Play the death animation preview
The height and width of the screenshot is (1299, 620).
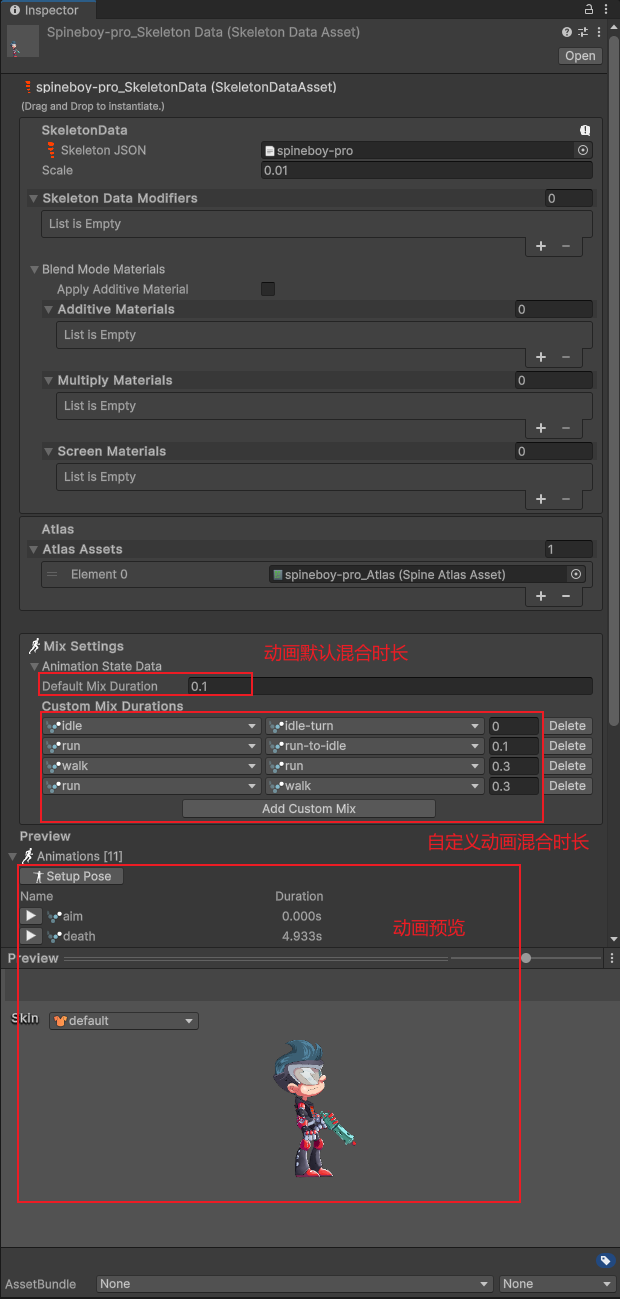(x=31, y=936)
